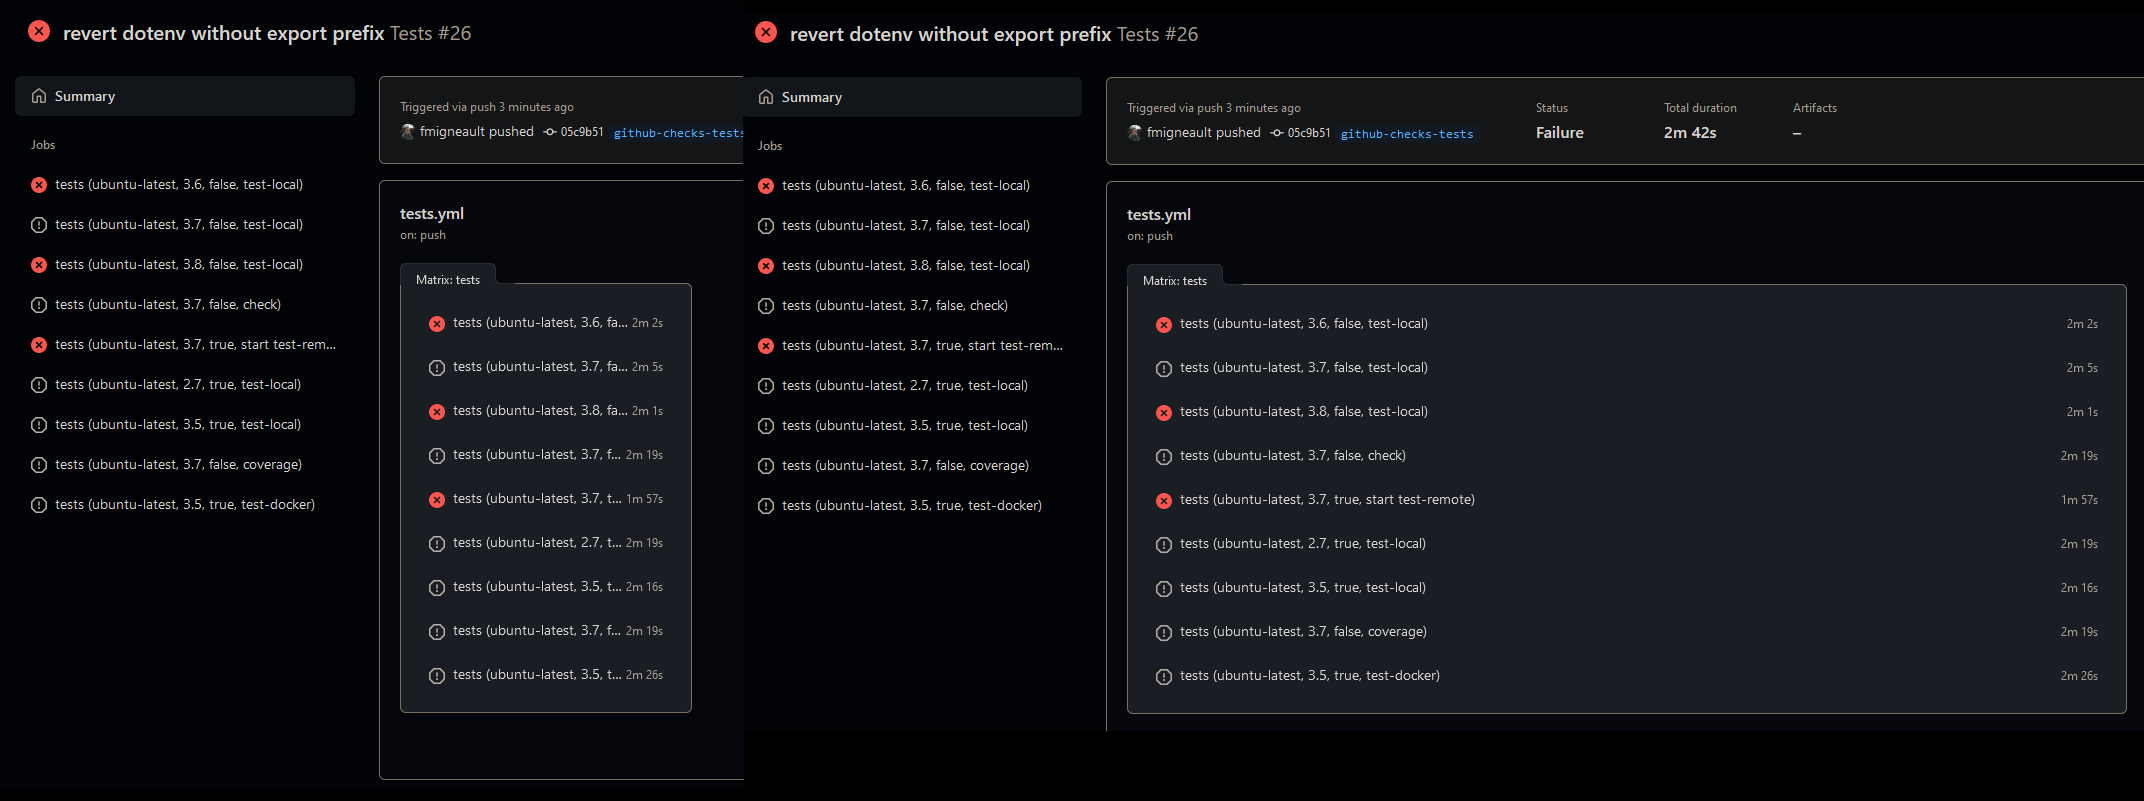Open the 3.5 true test-docker job in the left sidebar
The image size is (2144, 801).
pos(185,505)
